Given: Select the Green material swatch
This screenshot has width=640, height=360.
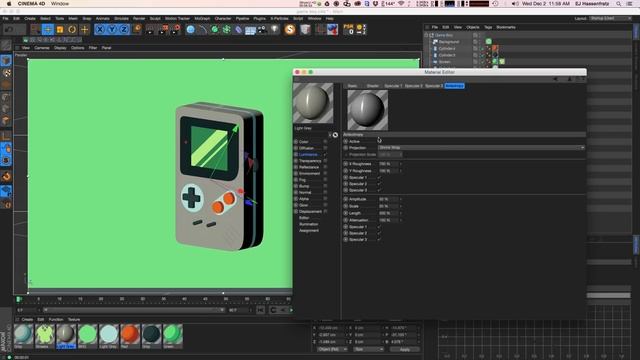Looking at the screenshot, I should click(x=173, y=336).
